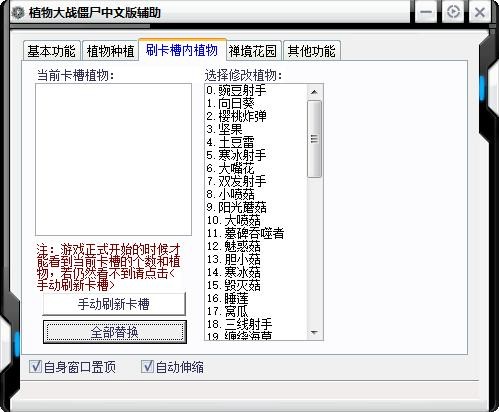The image size is (499, 412).
Task: Select 7.双发射手 in plant list
Action: 256,181
